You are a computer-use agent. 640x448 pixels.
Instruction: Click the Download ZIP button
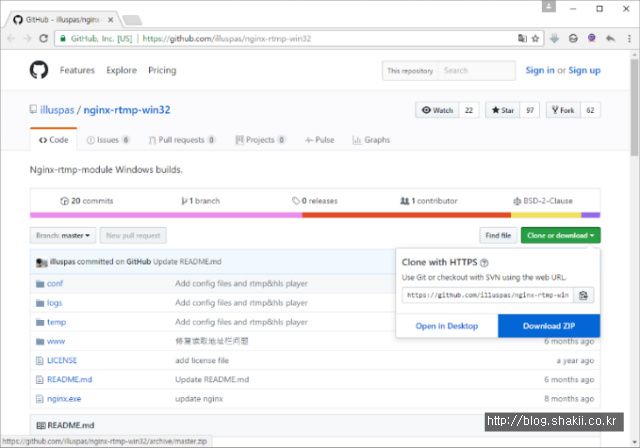549,326
